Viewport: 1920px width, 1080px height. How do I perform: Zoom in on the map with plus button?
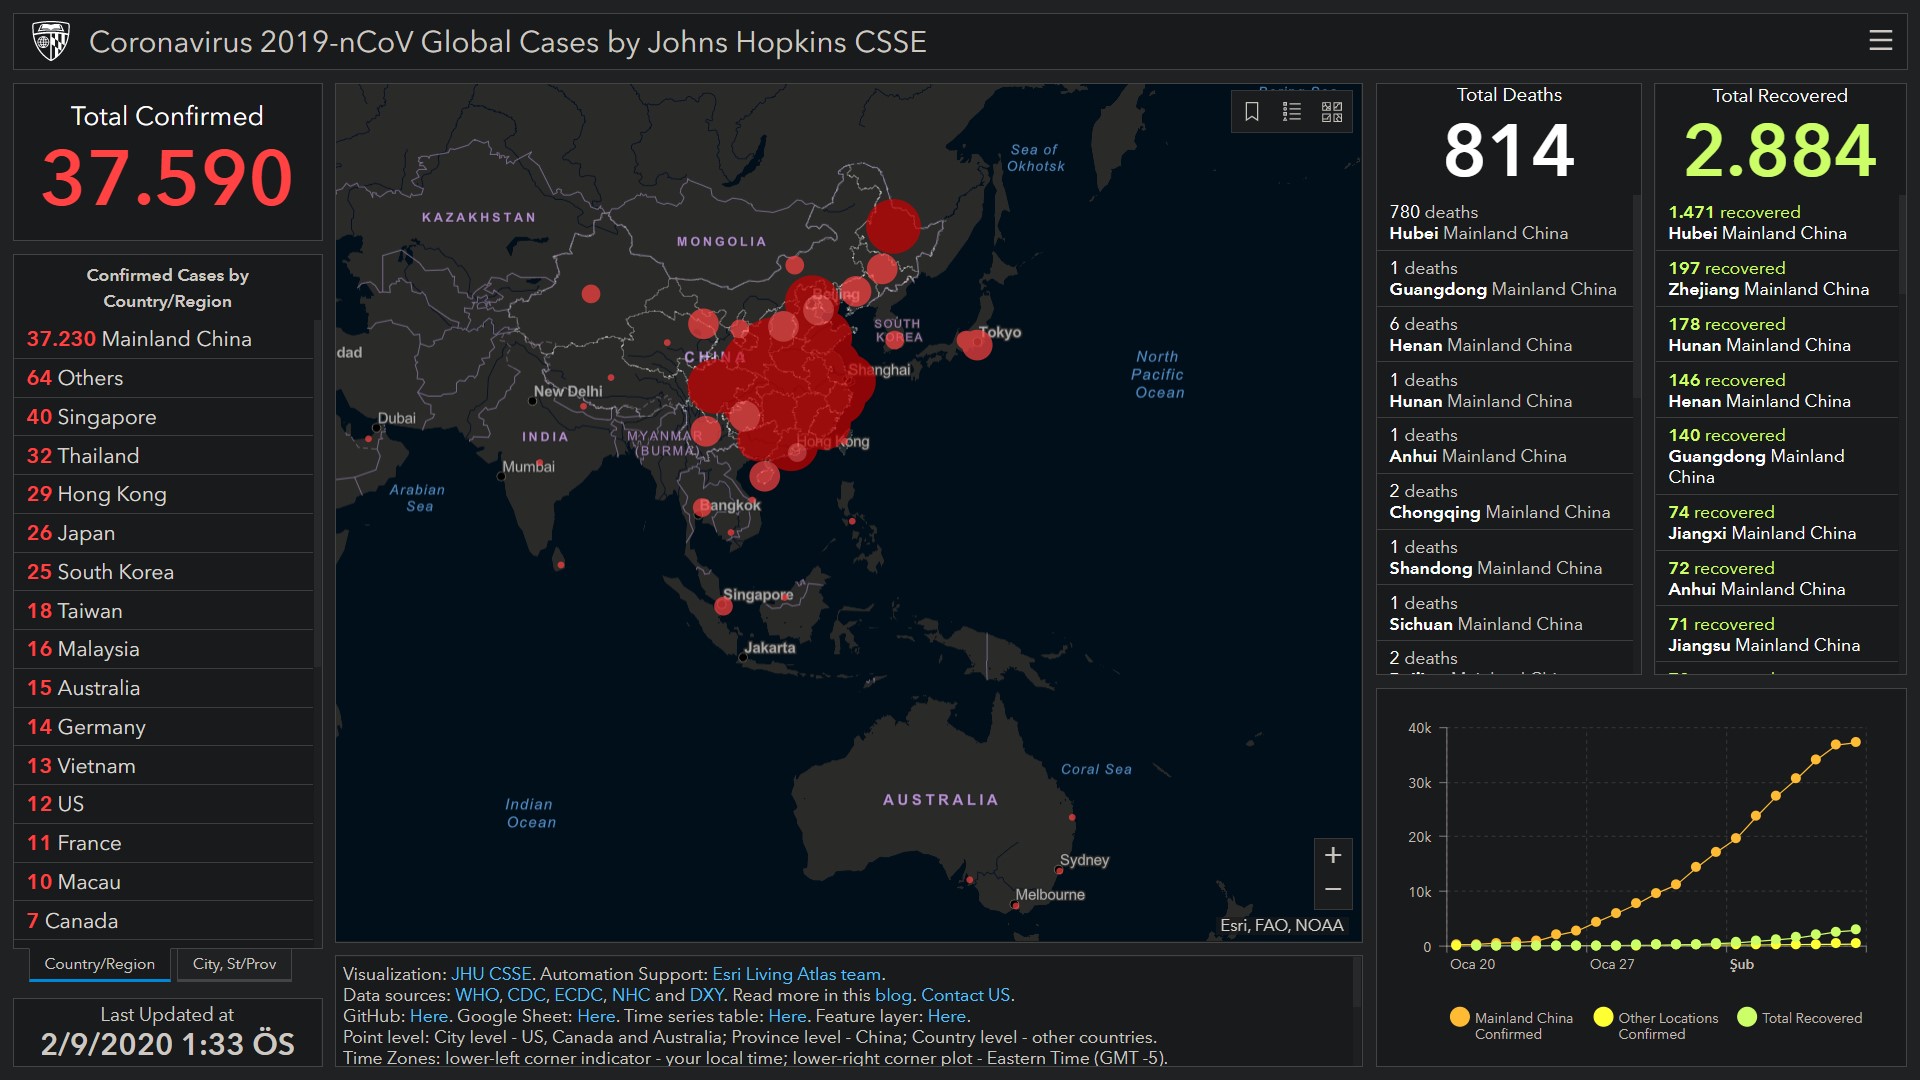(x=1333, y=855)
